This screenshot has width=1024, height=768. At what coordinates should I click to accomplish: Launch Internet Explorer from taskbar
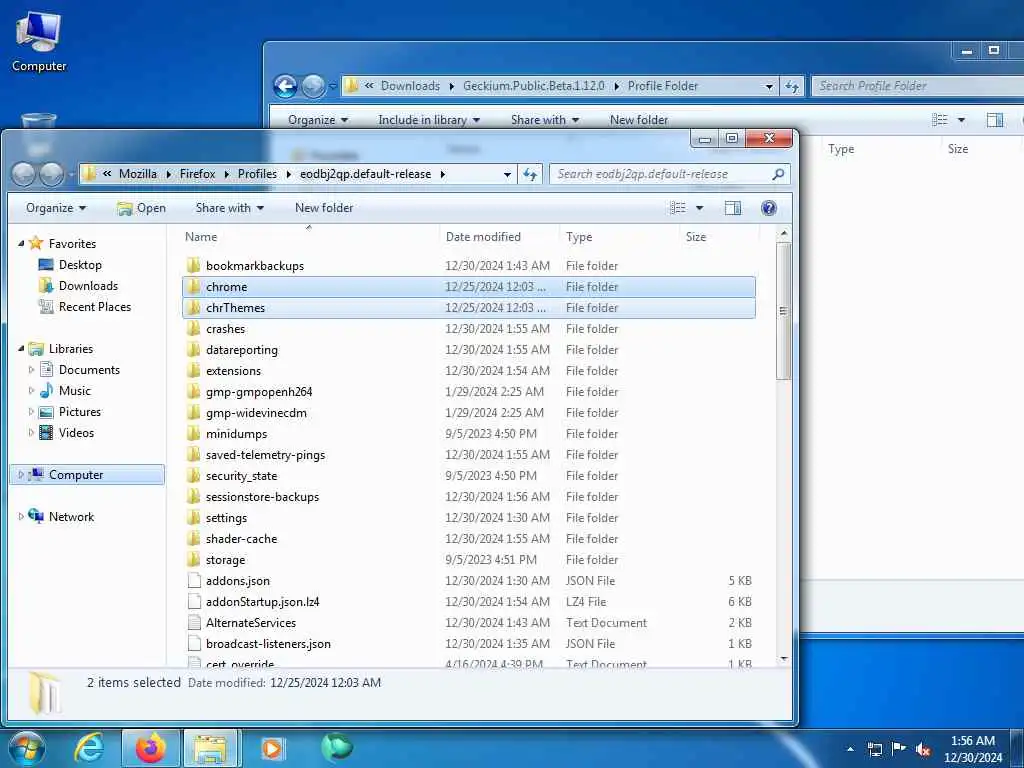[88, 748]
